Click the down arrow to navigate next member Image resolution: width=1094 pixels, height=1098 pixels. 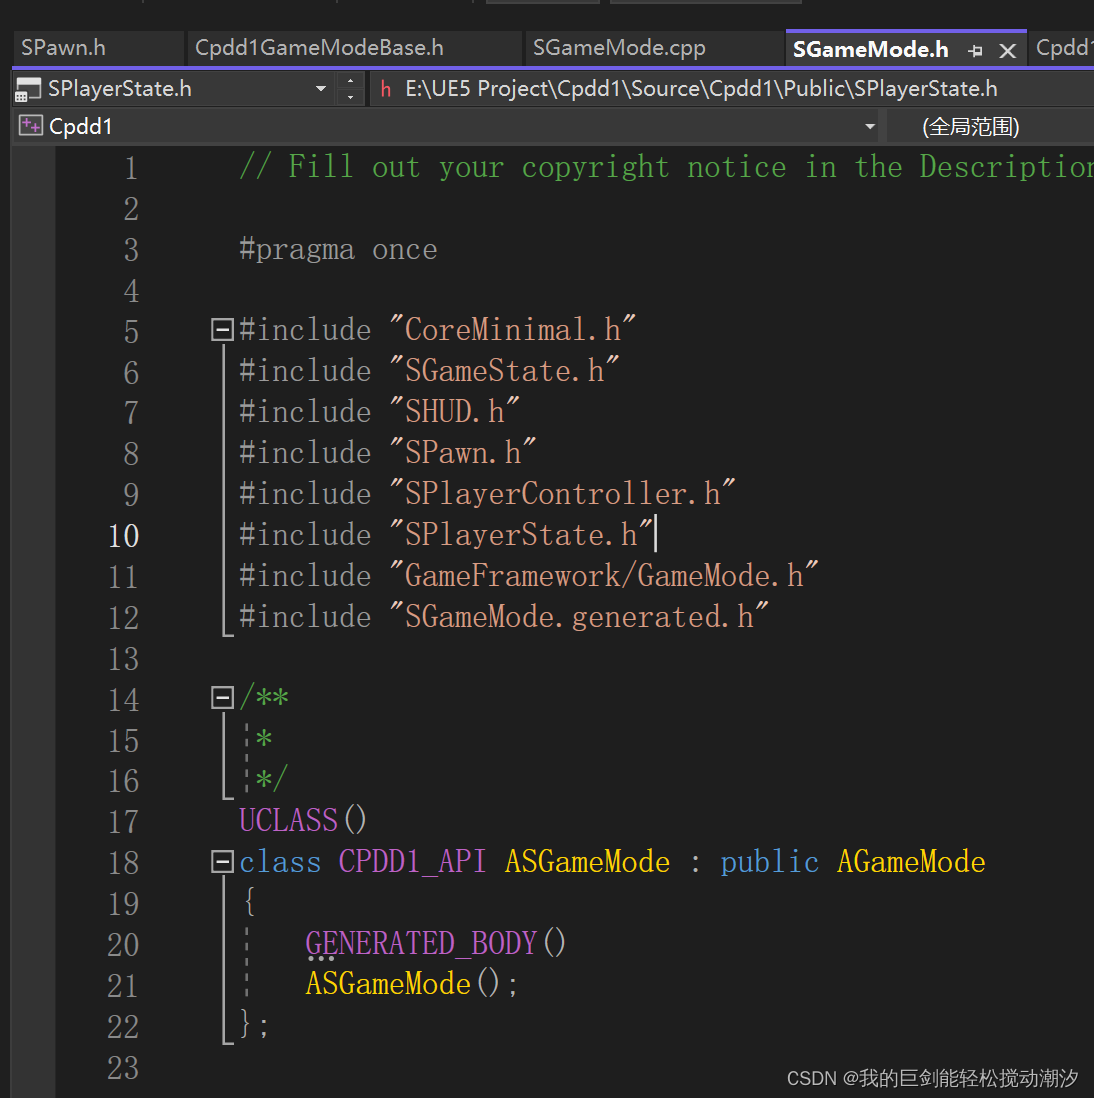pos(351,96)
